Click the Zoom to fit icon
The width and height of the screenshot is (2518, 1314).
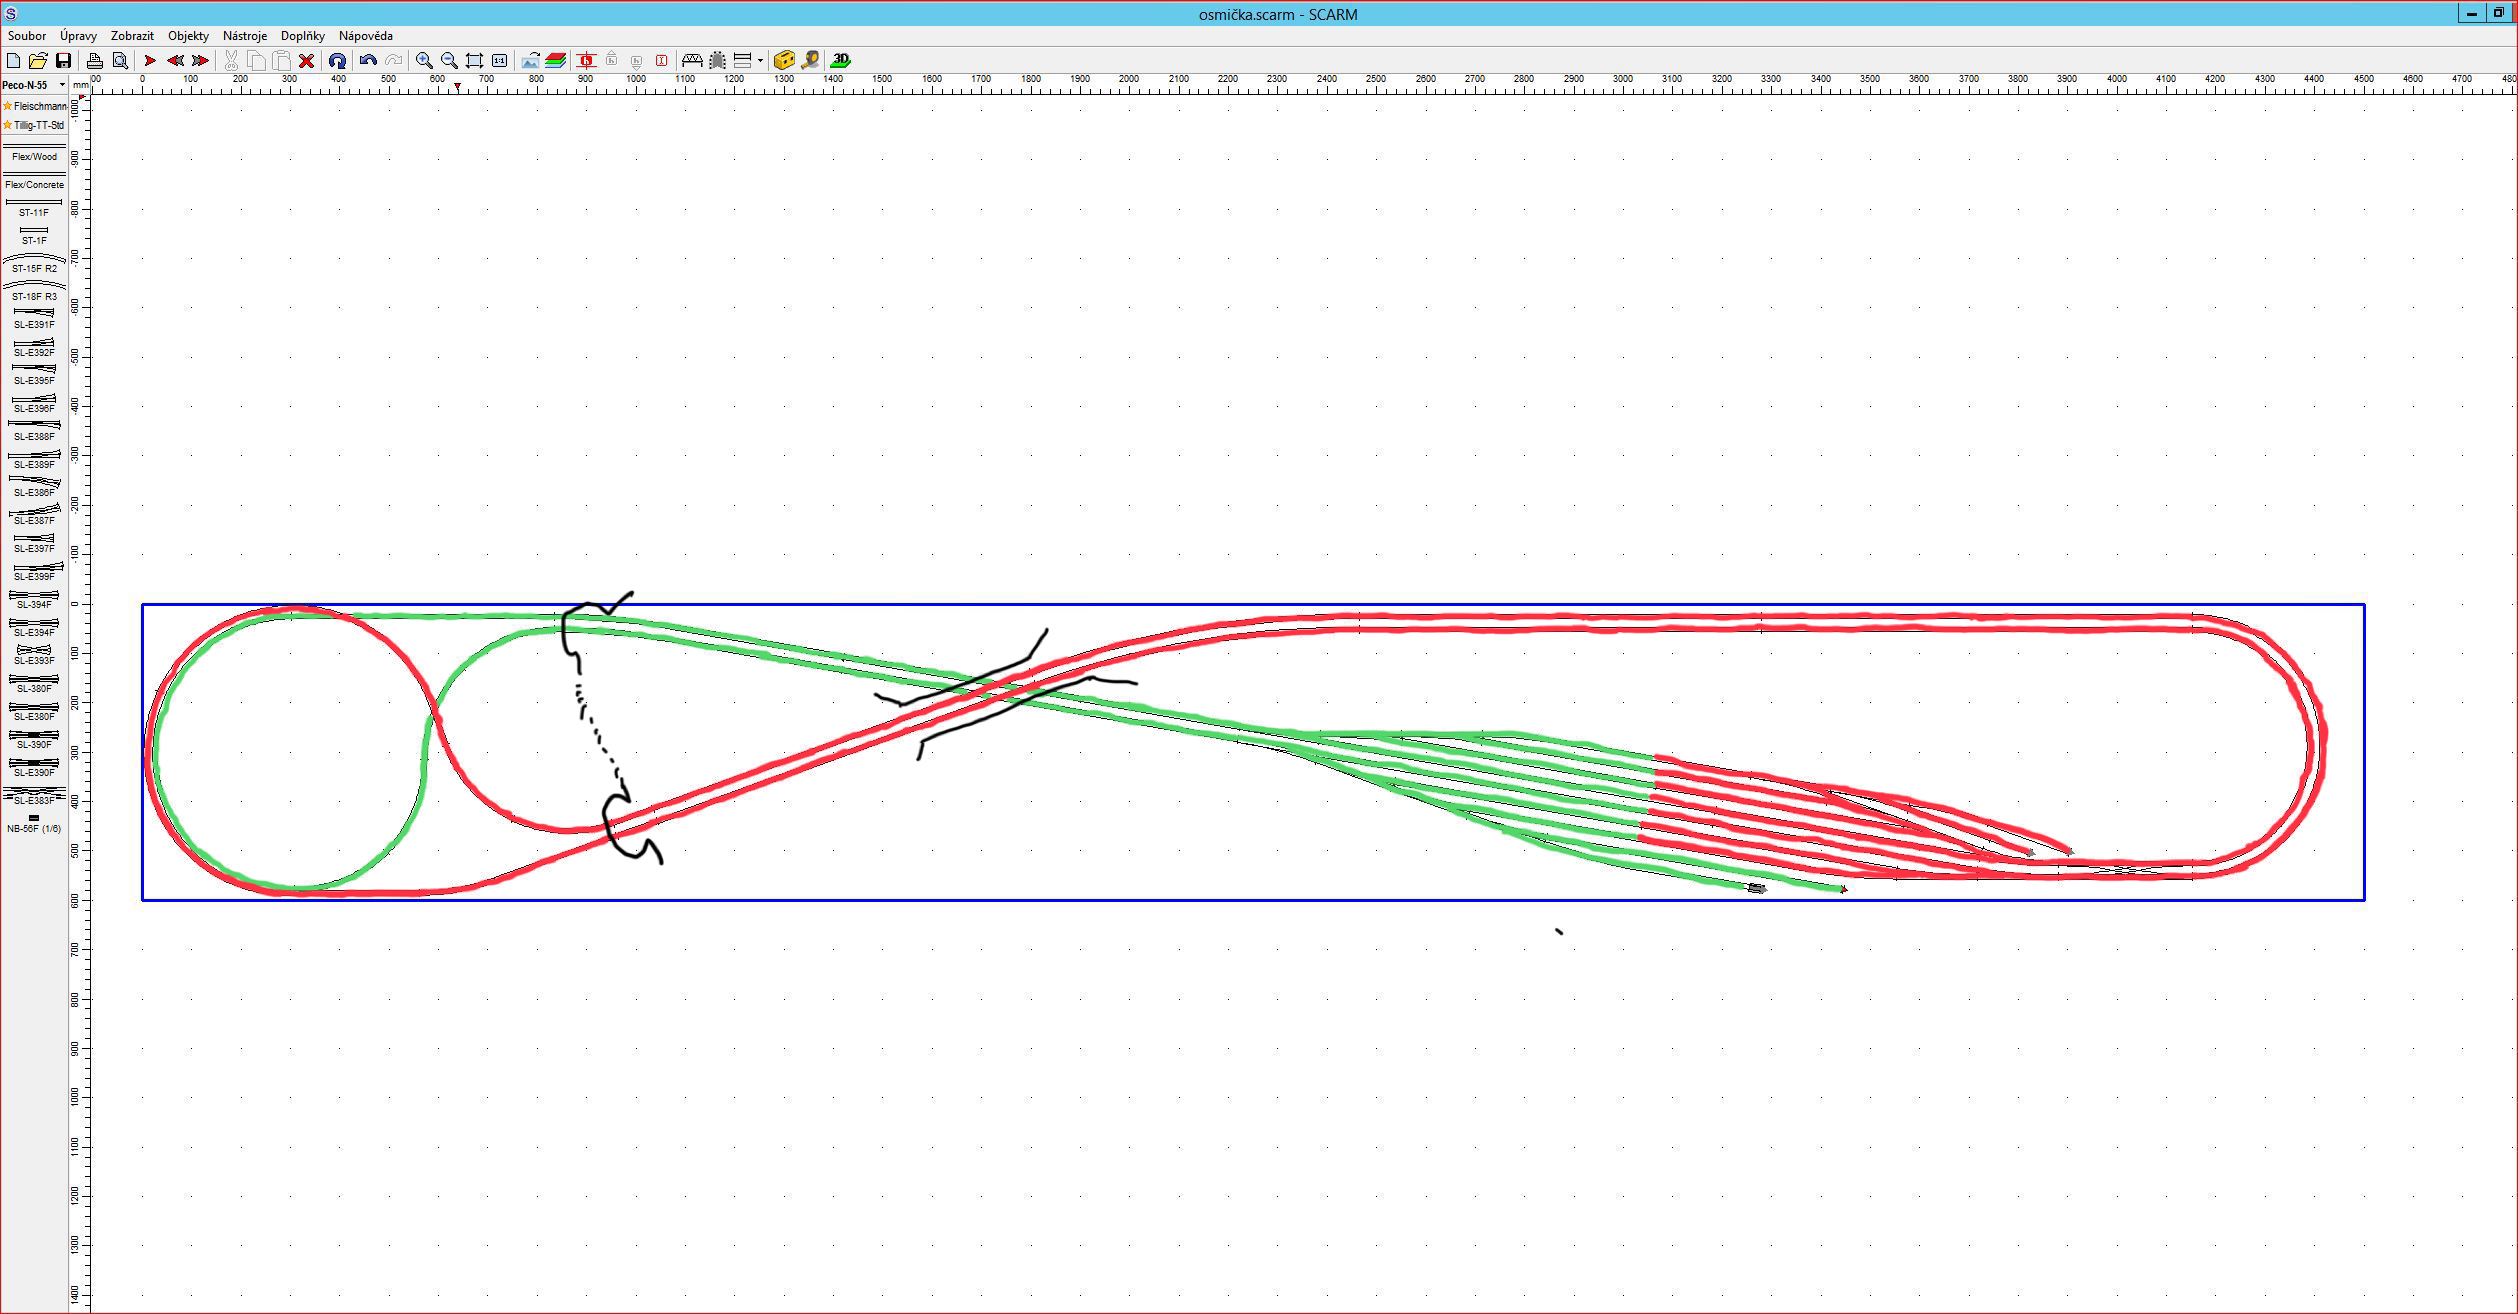[475, 61]
